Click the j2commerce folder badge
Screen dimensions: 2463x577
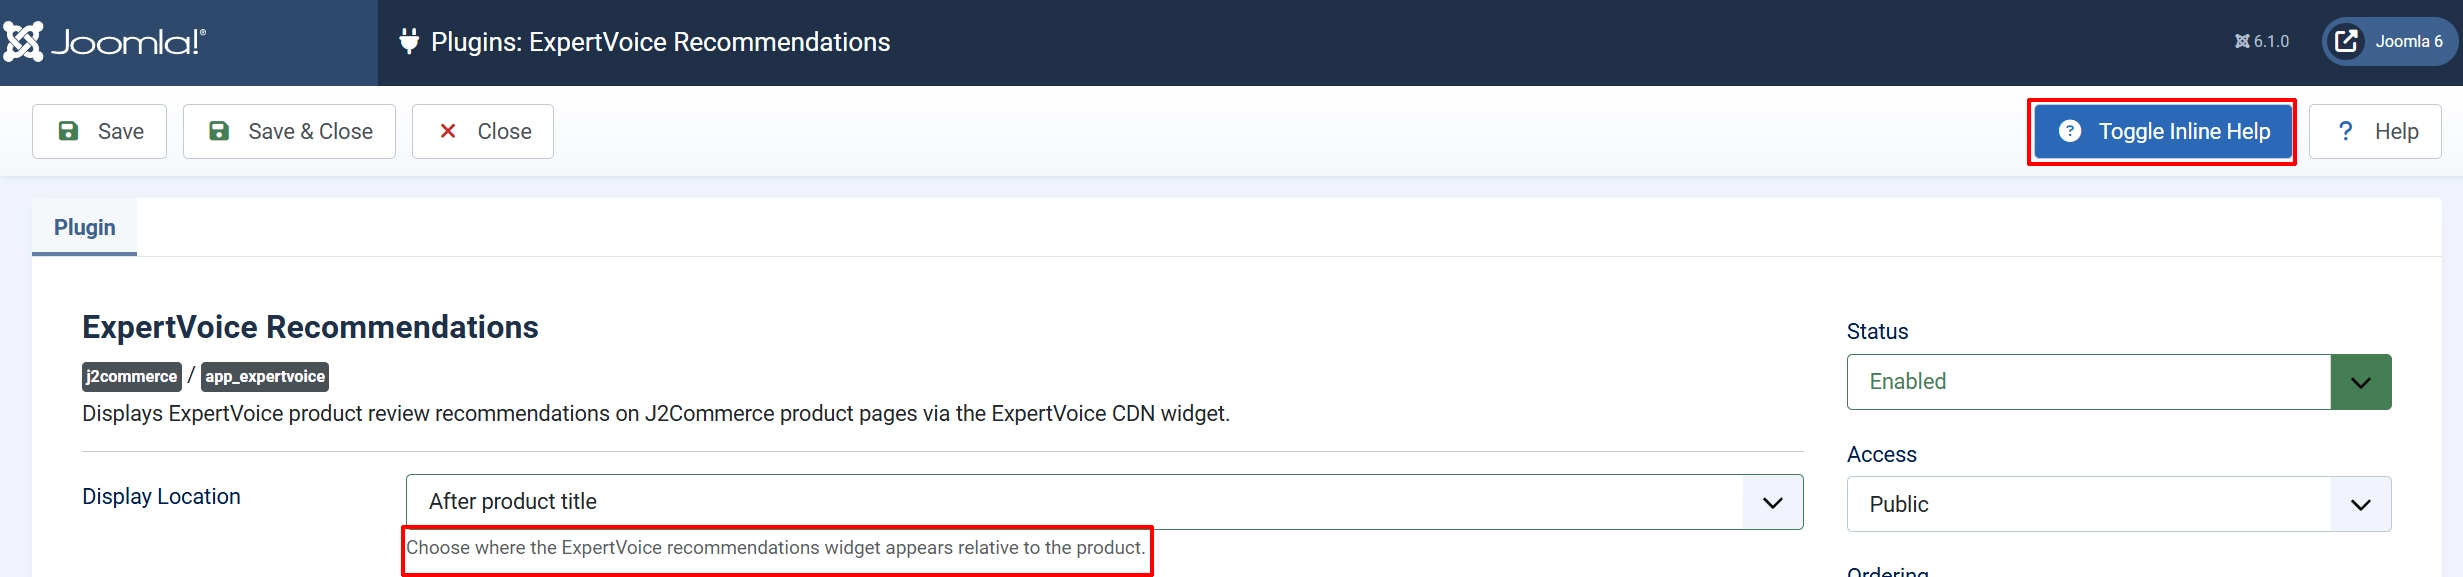point(131,376)
